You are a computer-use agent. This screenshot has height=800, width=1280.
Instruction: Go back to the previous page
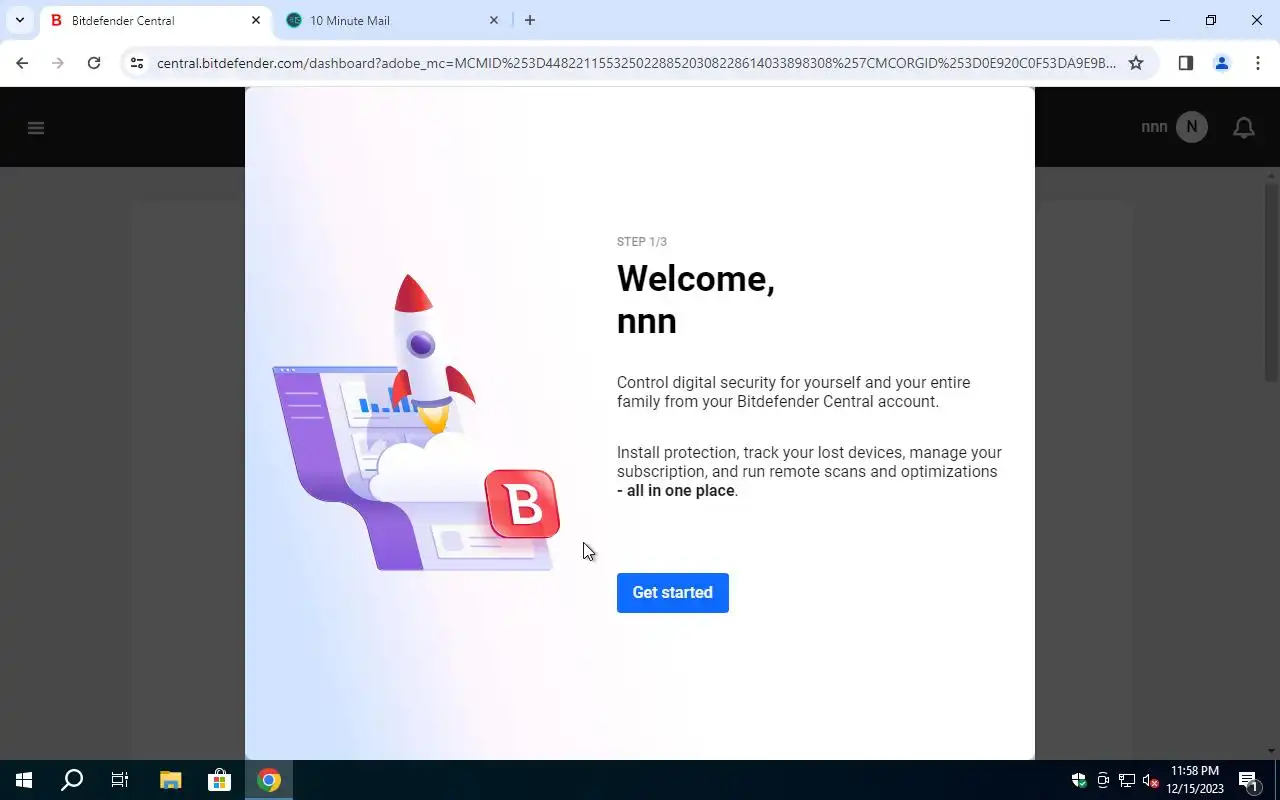click(x=22, y=63)
